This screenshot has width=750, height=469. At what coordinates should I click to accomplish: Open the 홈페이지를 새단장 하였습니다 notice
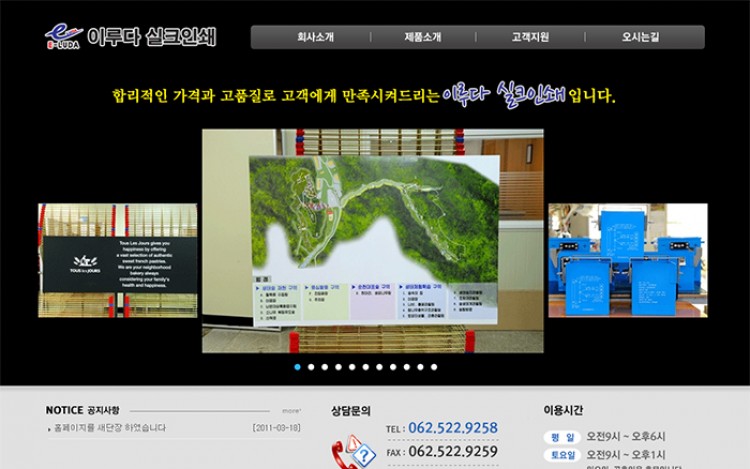point(110,428)
